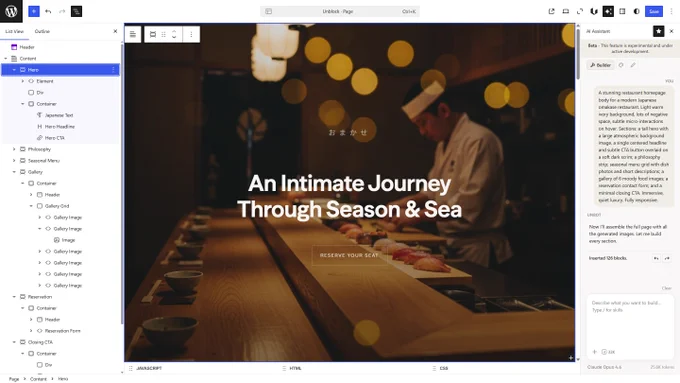The height and width of the screenshot is (383, 680).
Task: Open Hero block options in list view
Action: 113,69
